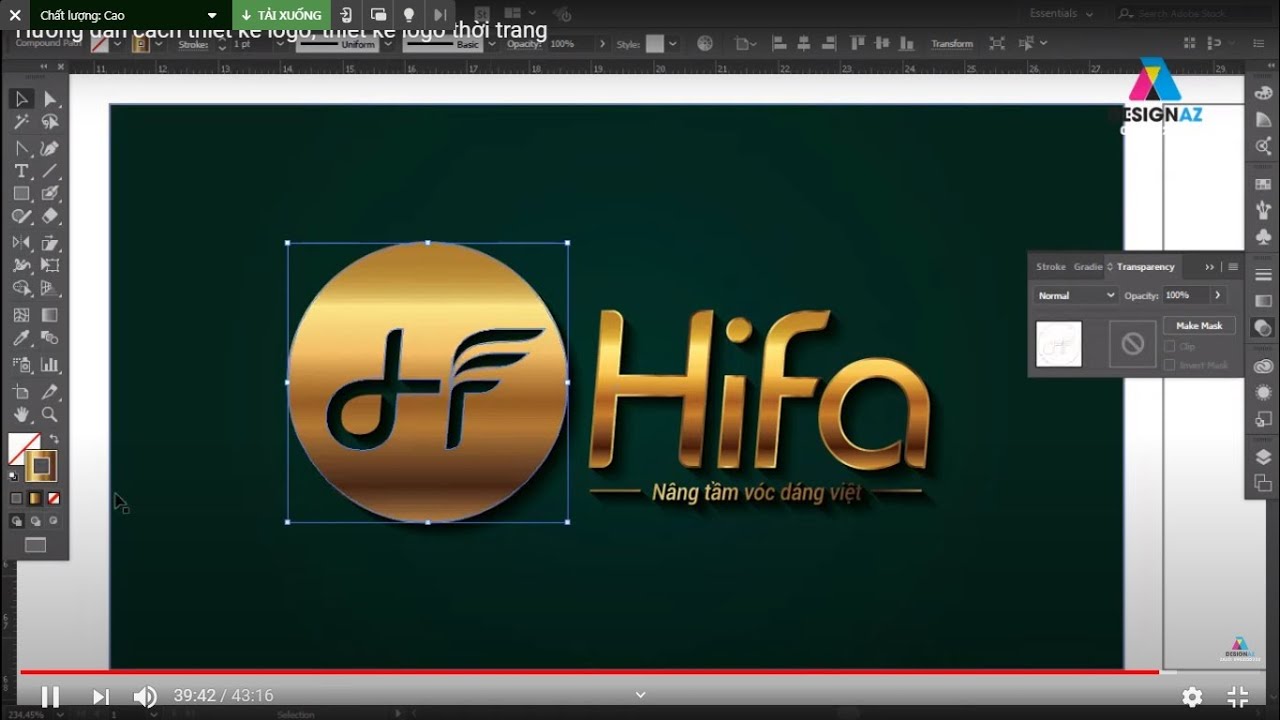The image size is (1280, 720).
Task: Click the artwork thumbnail in Transparency panel
Action: coord(1059,344)
